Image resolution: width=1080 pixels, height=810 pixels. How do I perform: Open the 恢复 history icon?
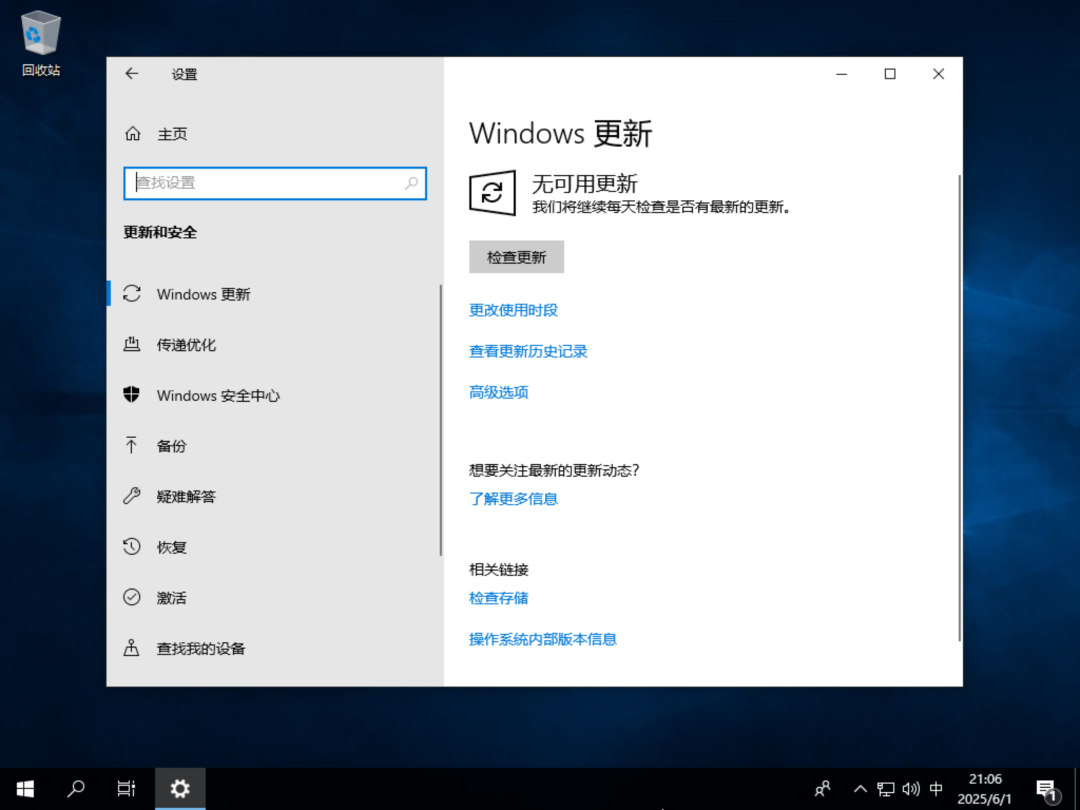132,547
